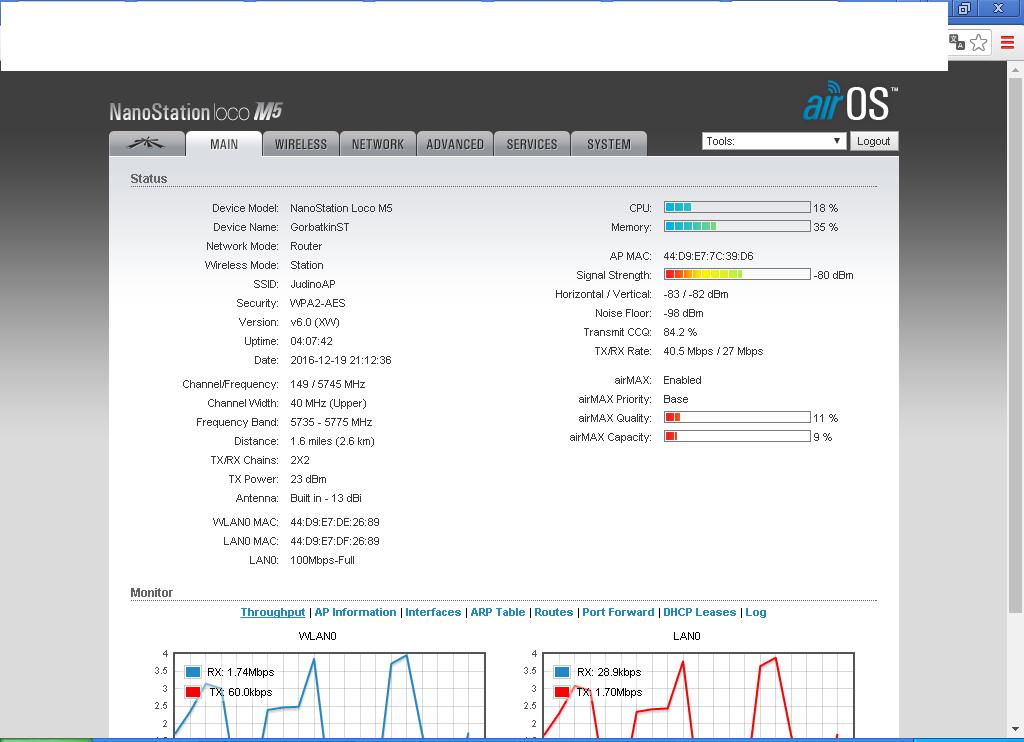Select LAN0 speed 100Mbps-Full
Viewport: 1024px width, 742px height.
(323, 560)
